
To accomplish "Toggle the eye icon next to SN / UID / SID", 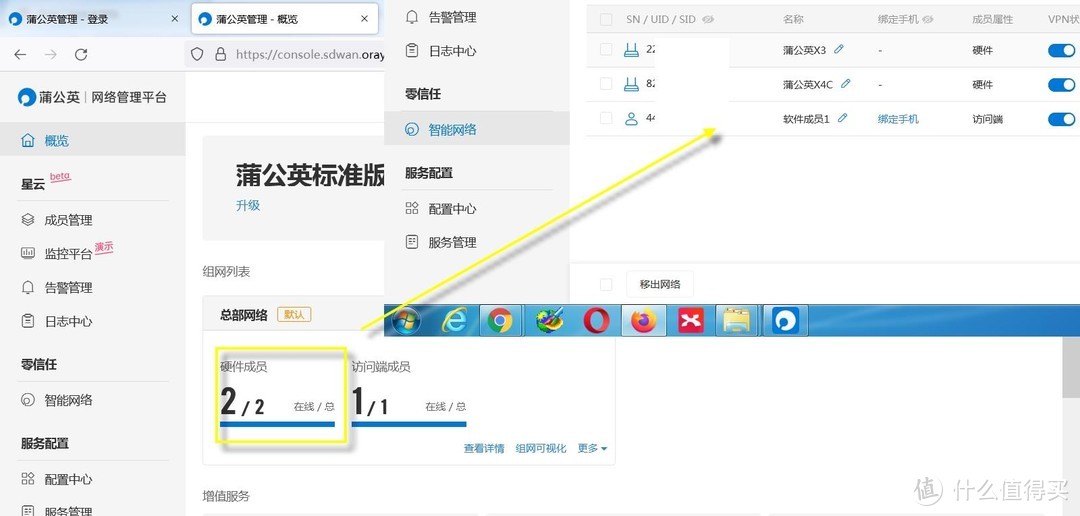I will pos(708,20).
